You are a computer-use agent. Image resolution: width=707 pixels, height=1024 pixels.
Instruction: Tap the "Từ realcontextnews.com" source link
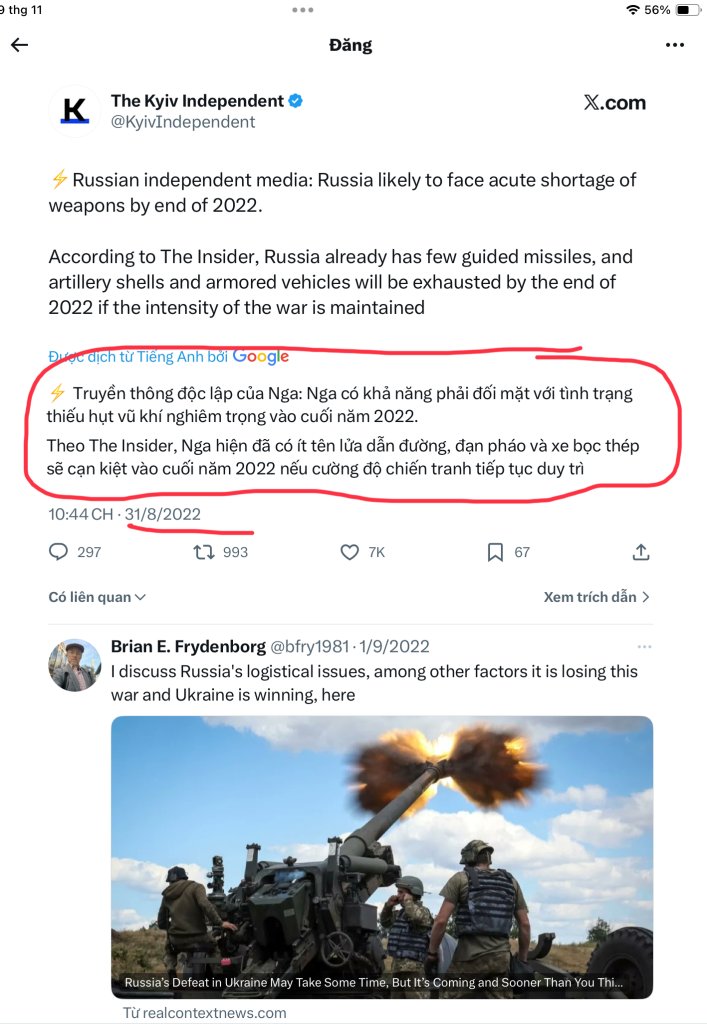[x=204, y=1013]
